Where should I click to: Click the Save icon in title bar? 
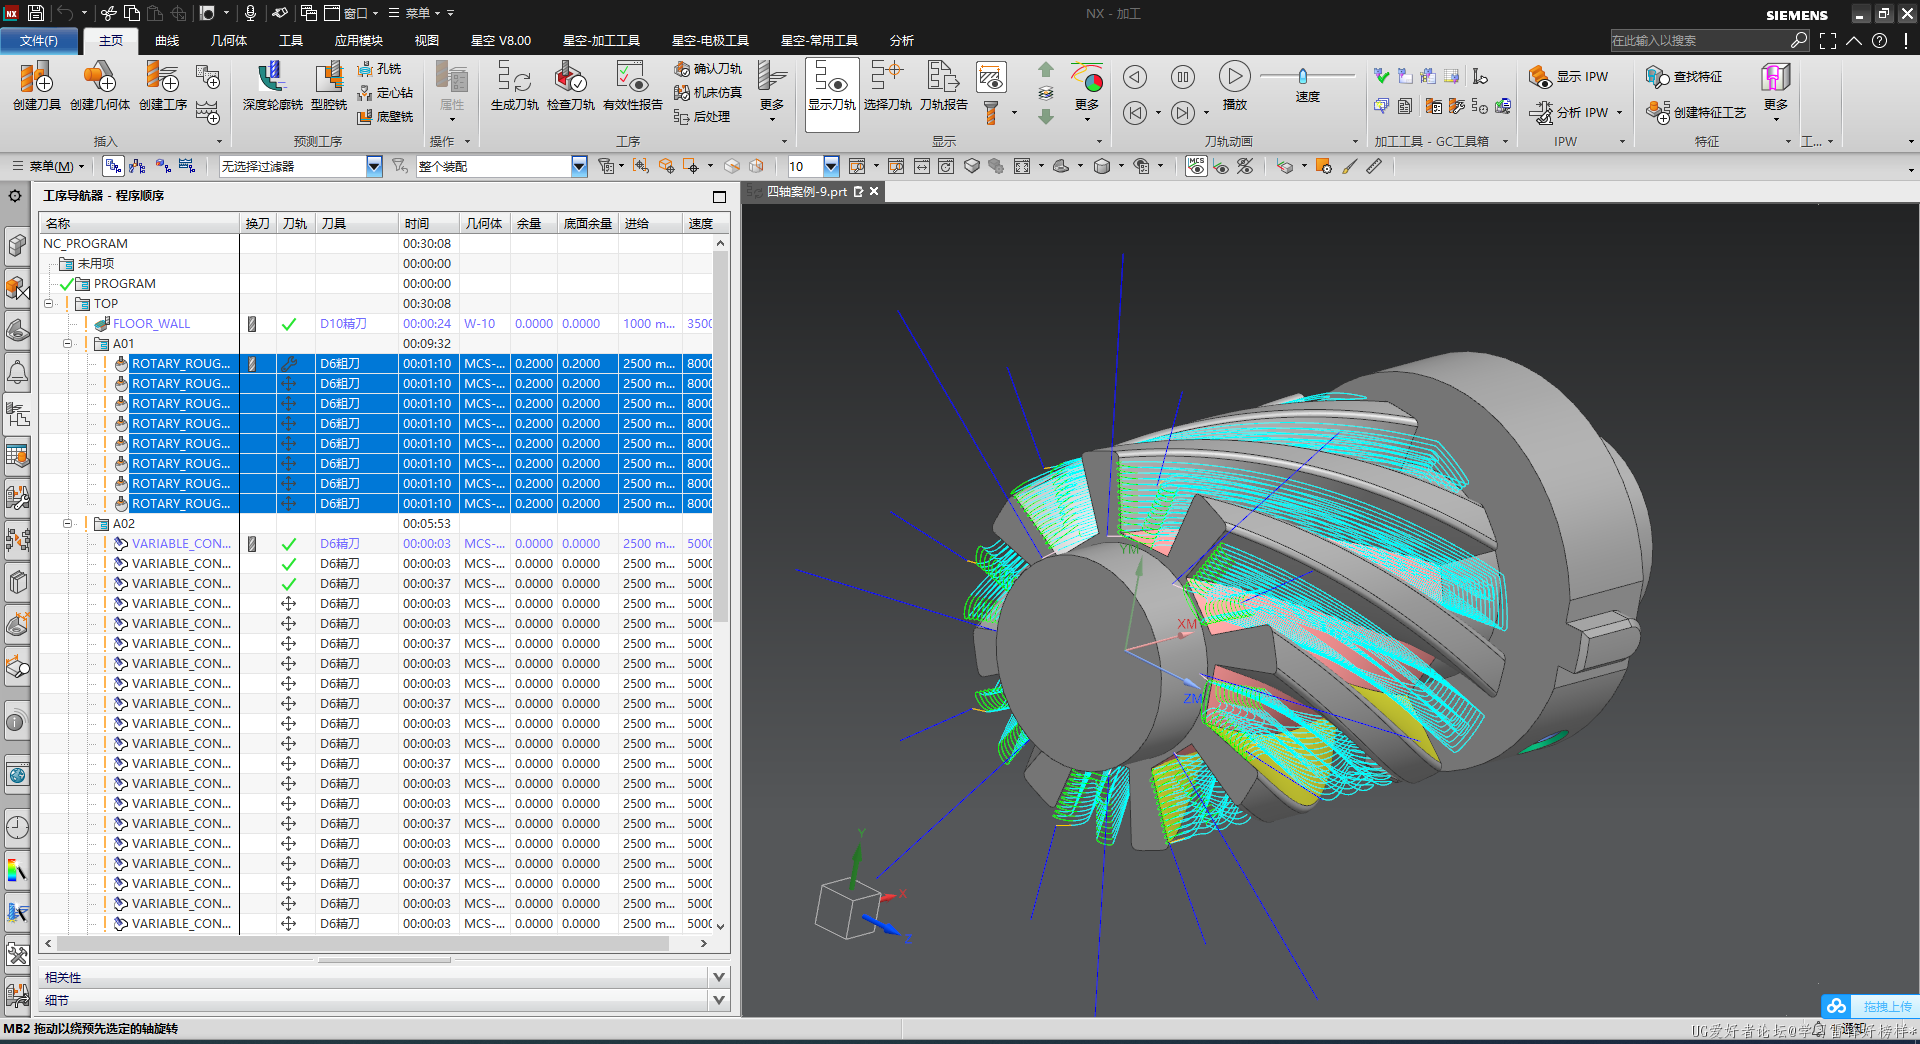[x=35, y=13]
